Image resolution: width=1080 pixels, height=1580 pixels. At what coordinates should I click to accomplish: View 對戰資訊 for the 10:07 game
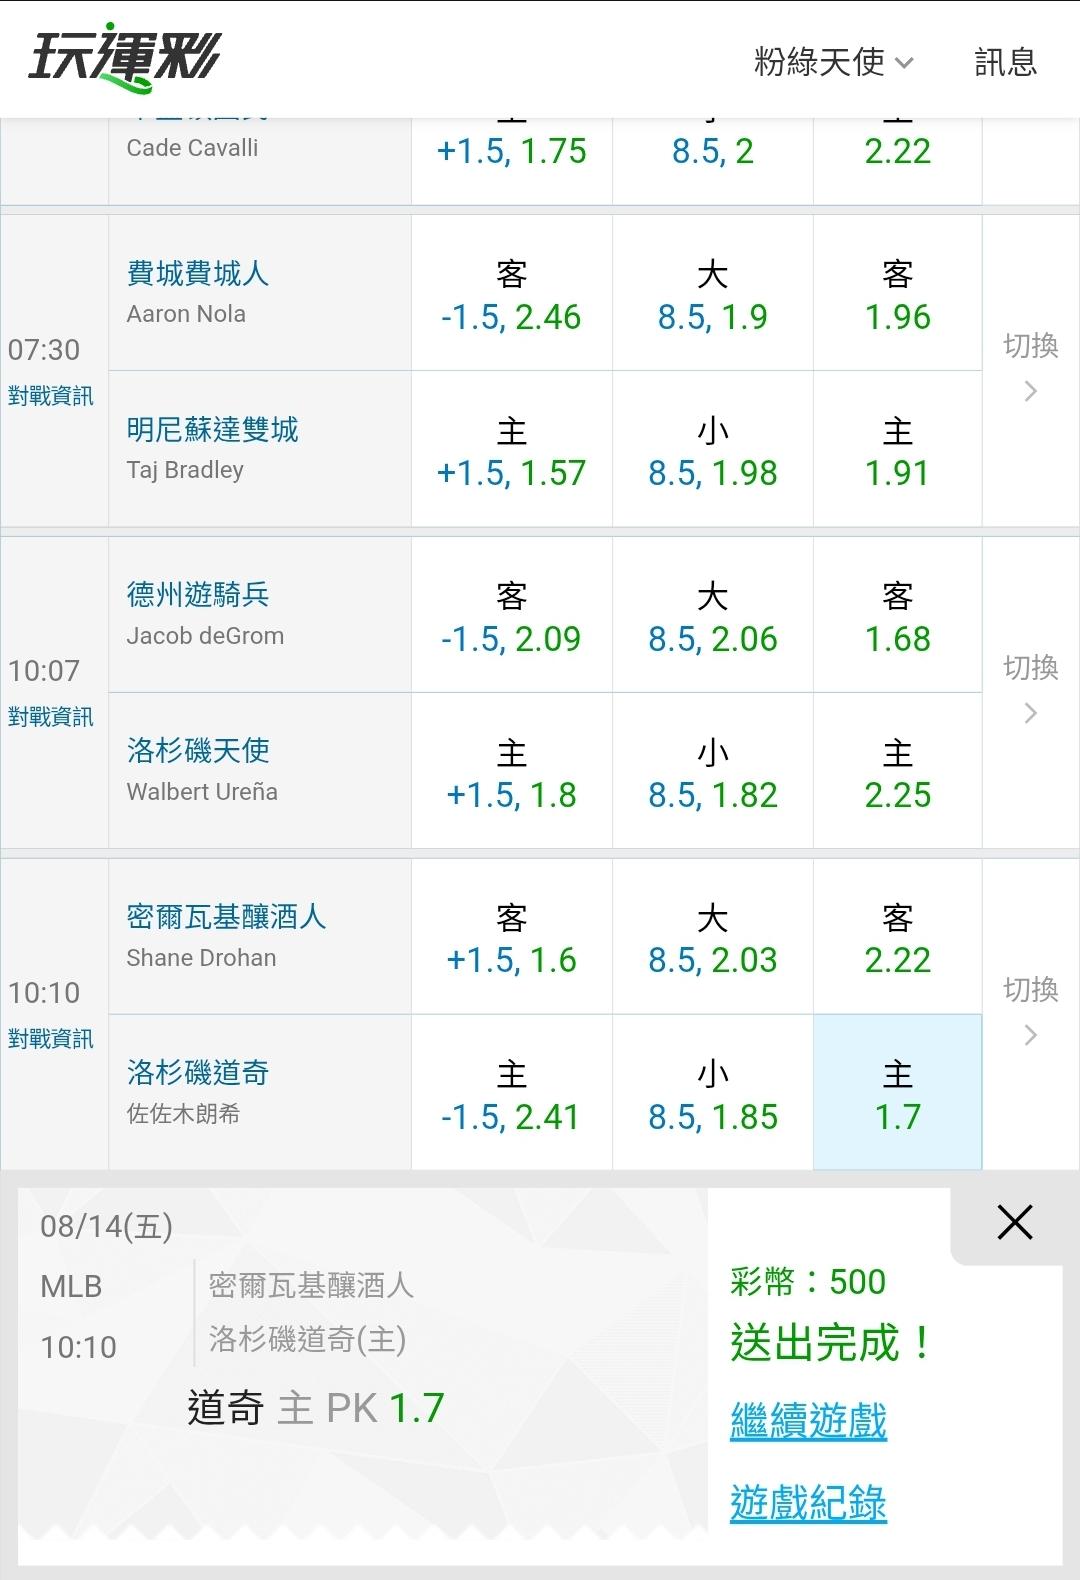51,717
